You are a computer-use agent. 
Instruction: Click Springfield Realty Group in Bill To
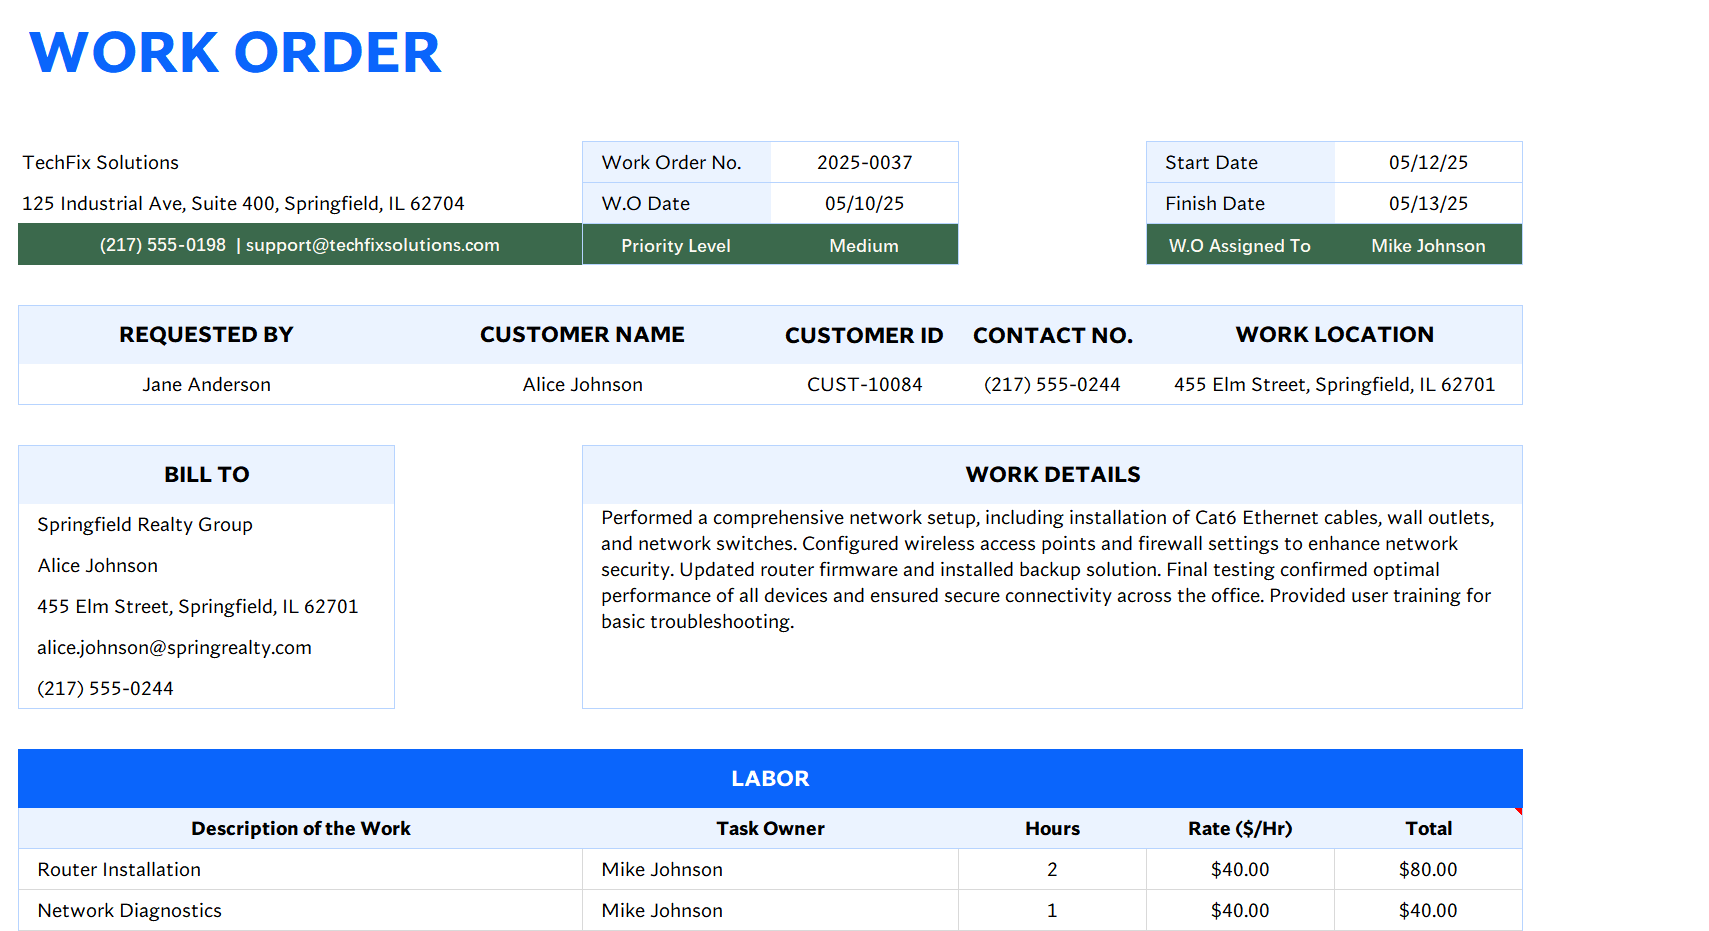point(145,525)
